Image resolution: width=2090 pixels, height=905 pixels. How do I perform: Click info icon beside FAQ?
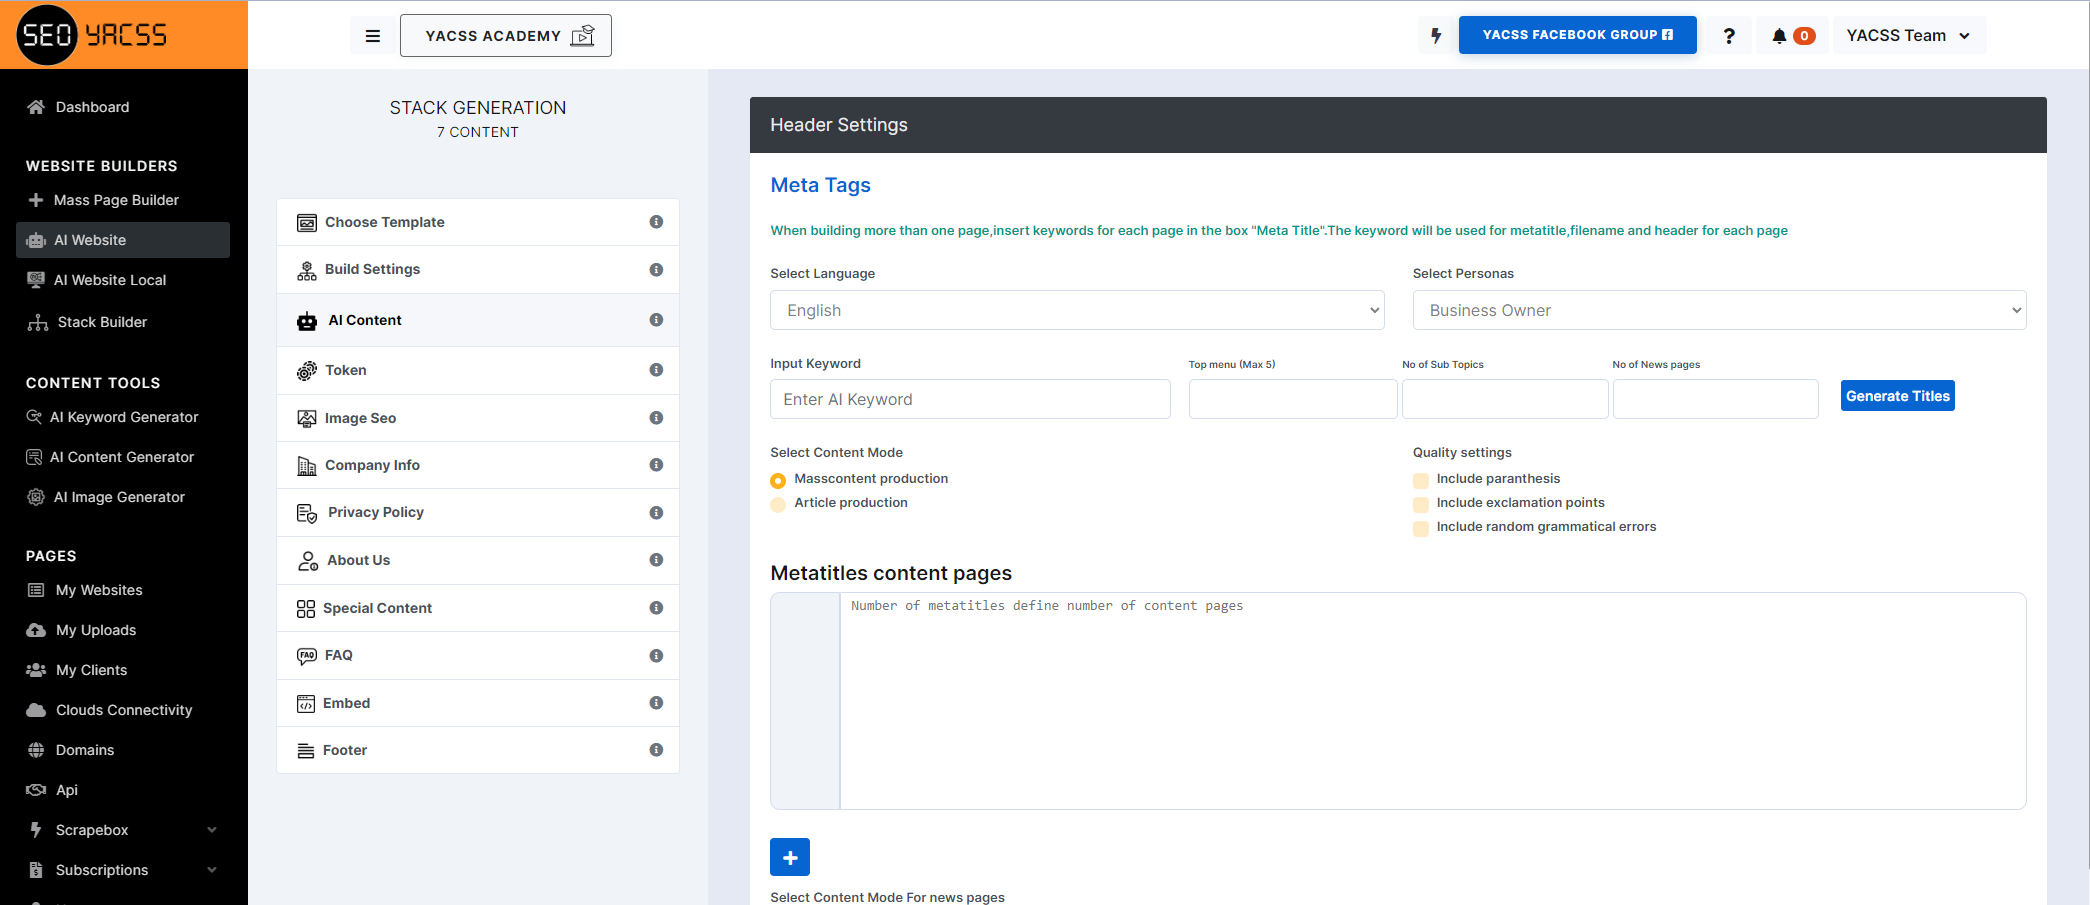[x=656, y=655]
